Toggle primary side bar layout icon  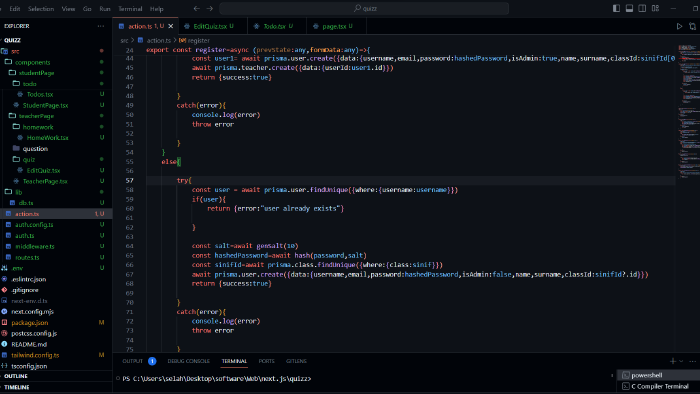pos(616,8)
